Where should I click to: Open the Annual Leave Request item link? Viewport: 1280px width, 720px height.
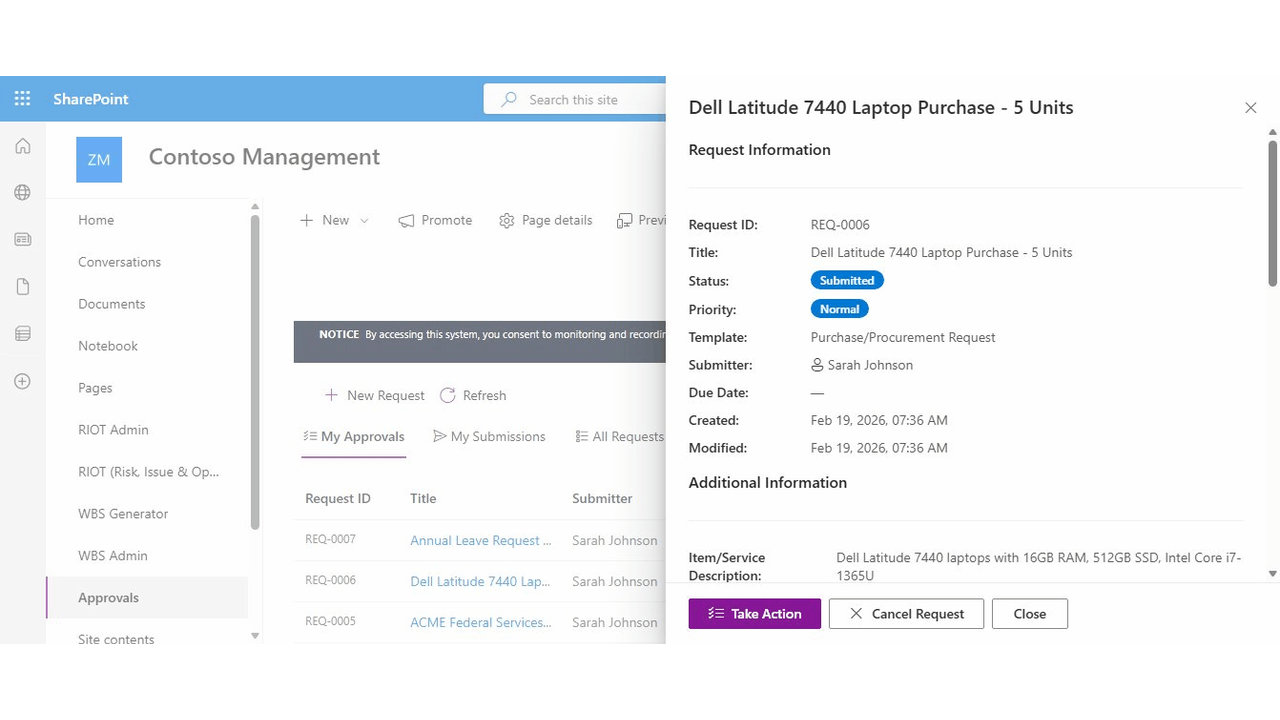tap(481, 540)
